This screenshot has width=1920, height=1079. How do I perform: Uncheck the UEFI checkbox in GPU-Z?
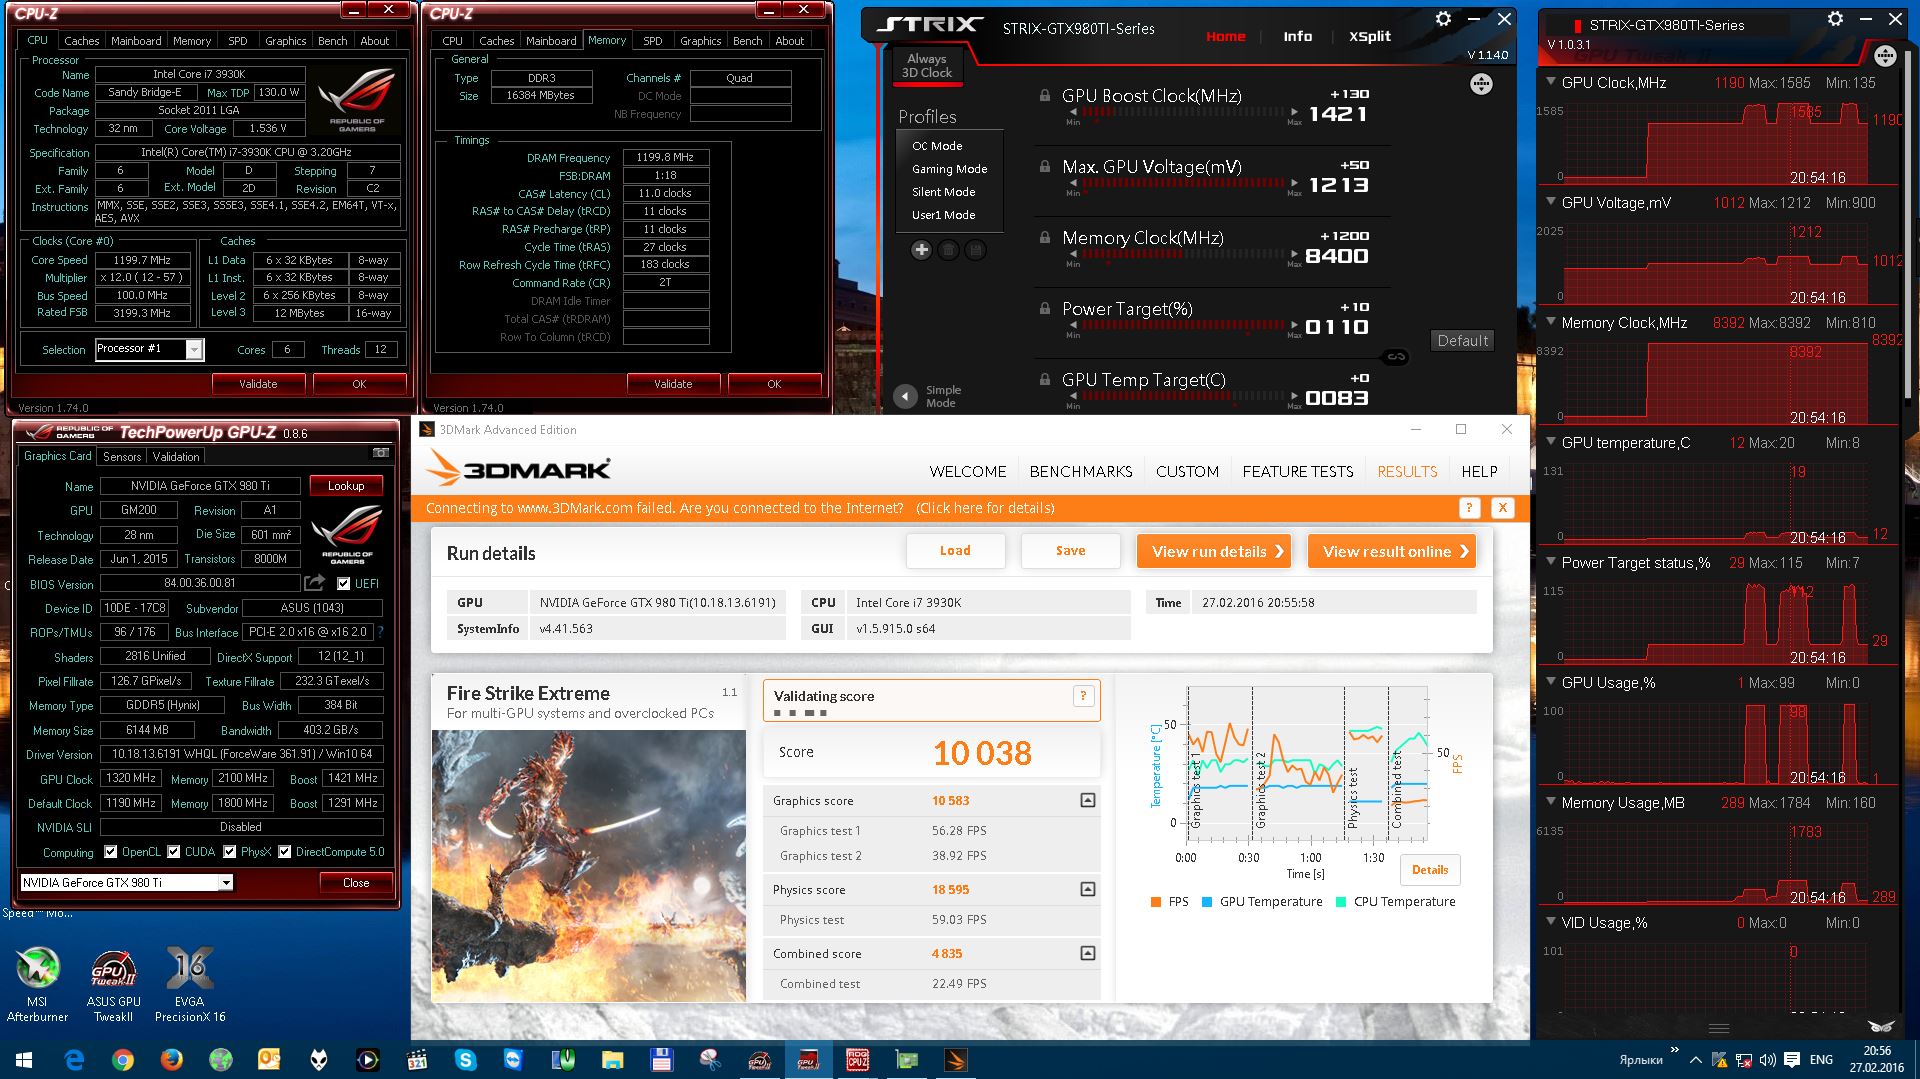tap(344, 584)
